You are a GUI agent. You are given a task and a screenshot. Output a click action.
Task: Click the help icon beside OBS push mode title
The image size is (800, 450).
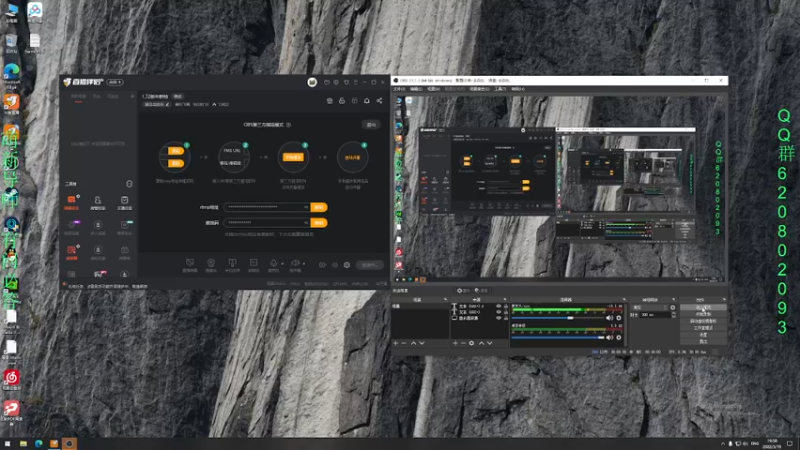click(x=289, y=124)
